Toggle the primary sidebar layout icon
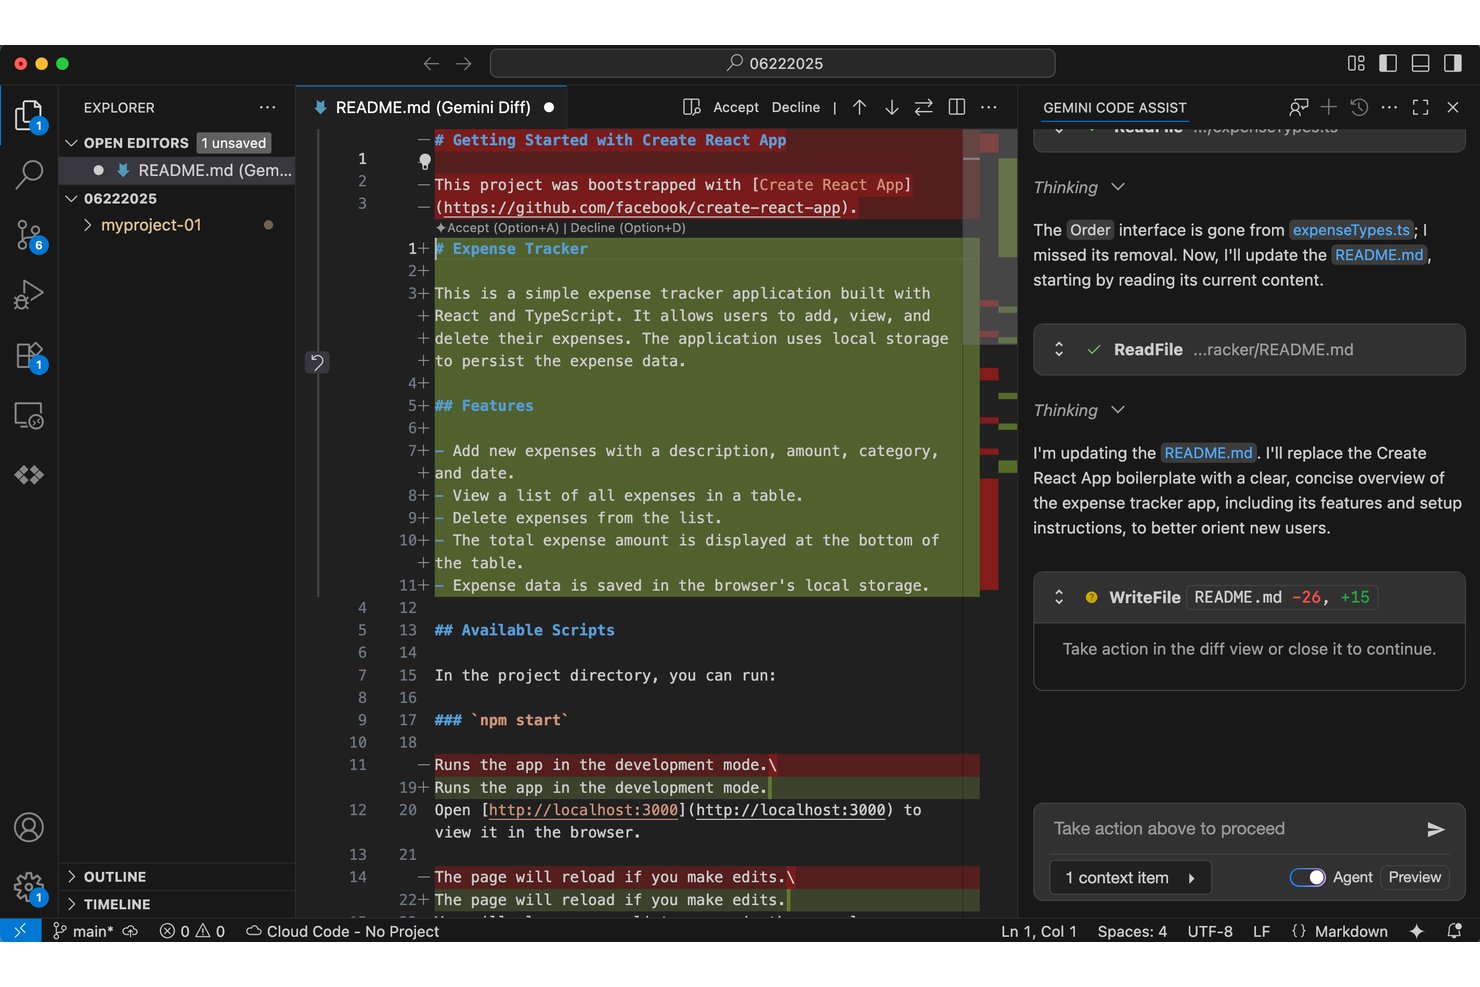This screenshot has width=1480, height=987. click(1388, 63)
